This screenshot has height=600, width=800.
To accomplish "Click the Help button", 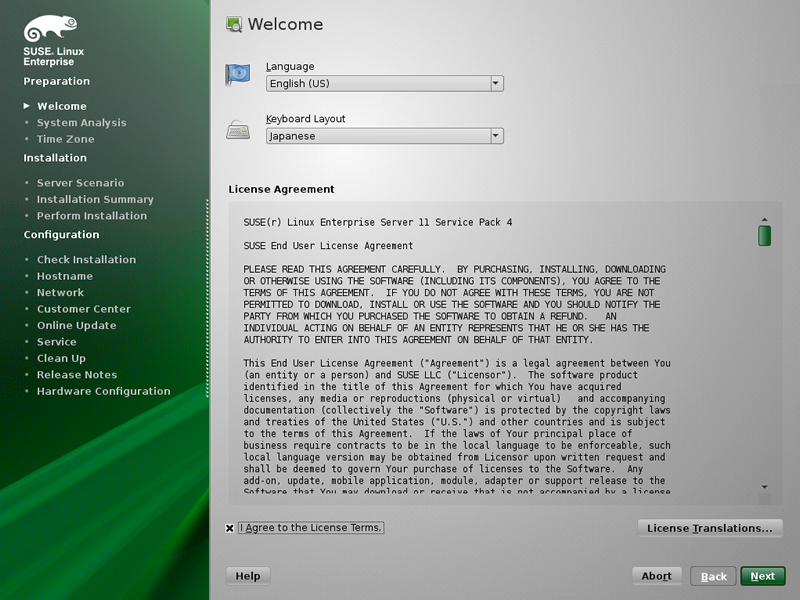I will (x=248, y=576).
